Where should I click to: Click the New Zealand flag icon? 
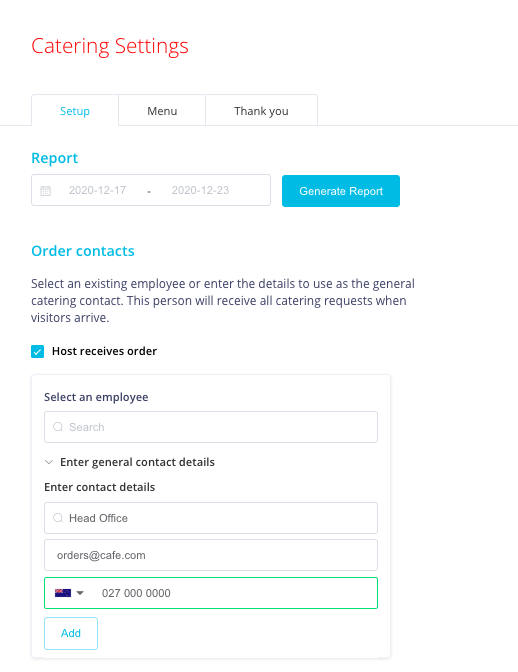(63, 593)
